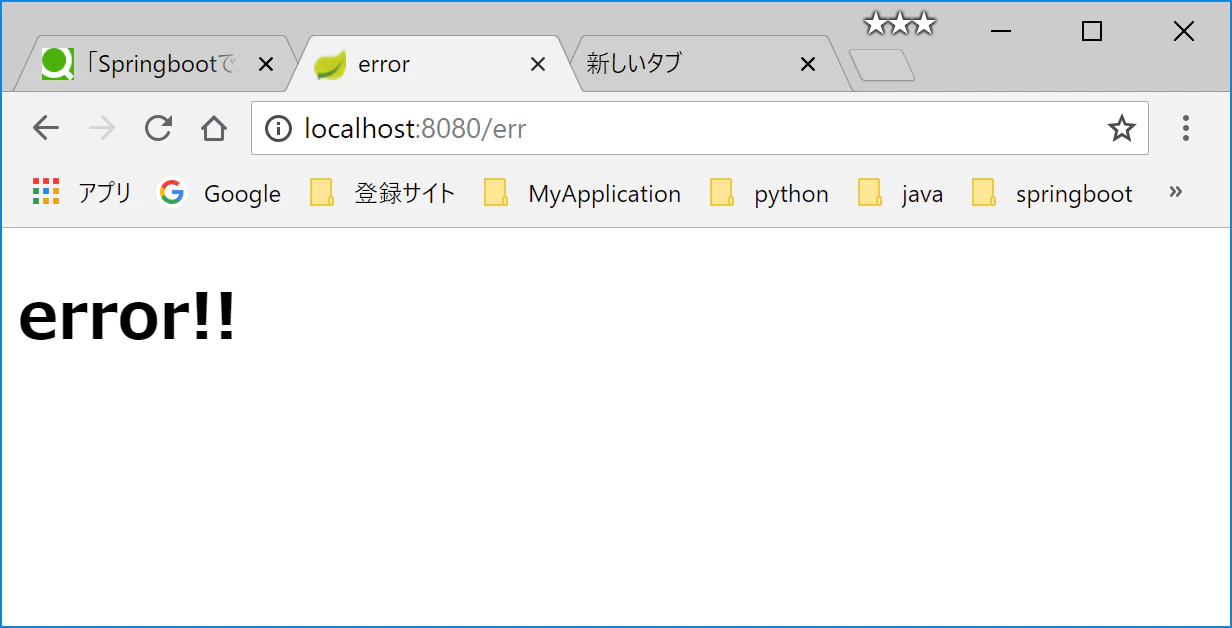The width and height of the screenshot is (1232, 628).
Task: Minimize the Chrome window
Action: (x=1000, y=31)
